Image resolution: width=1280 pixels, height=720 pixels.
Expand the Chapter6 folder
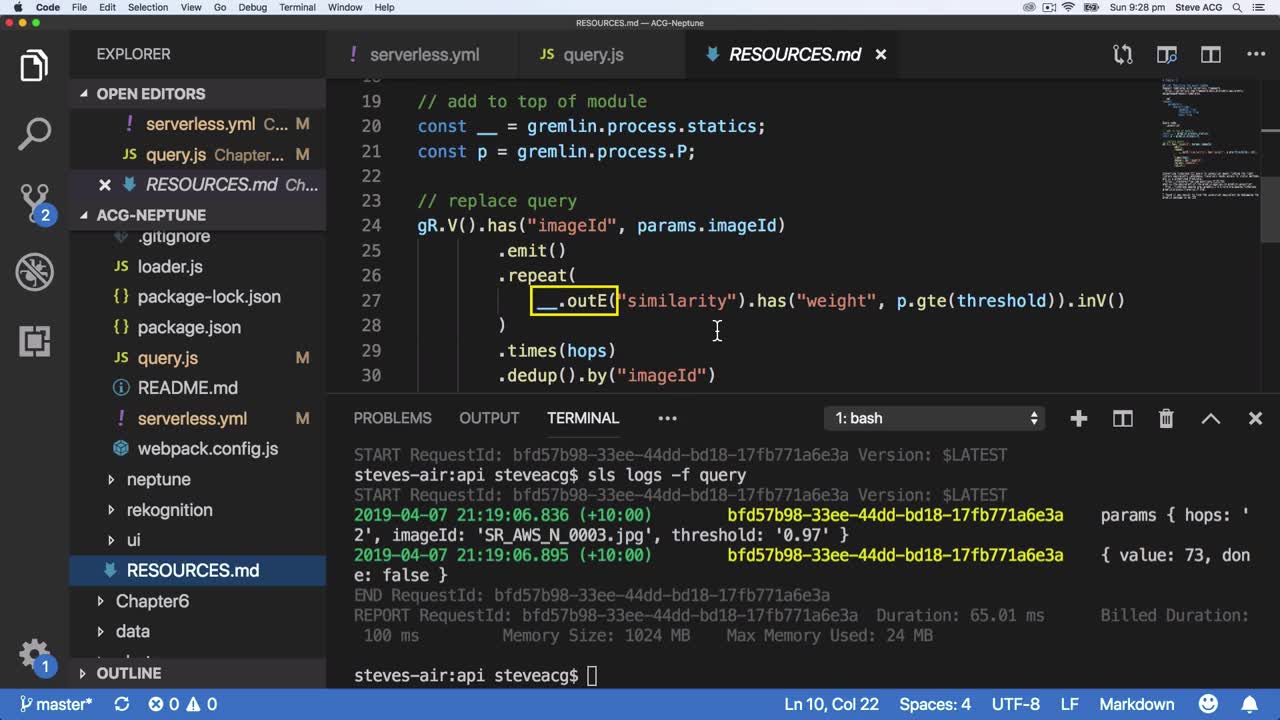pos(152,601)
